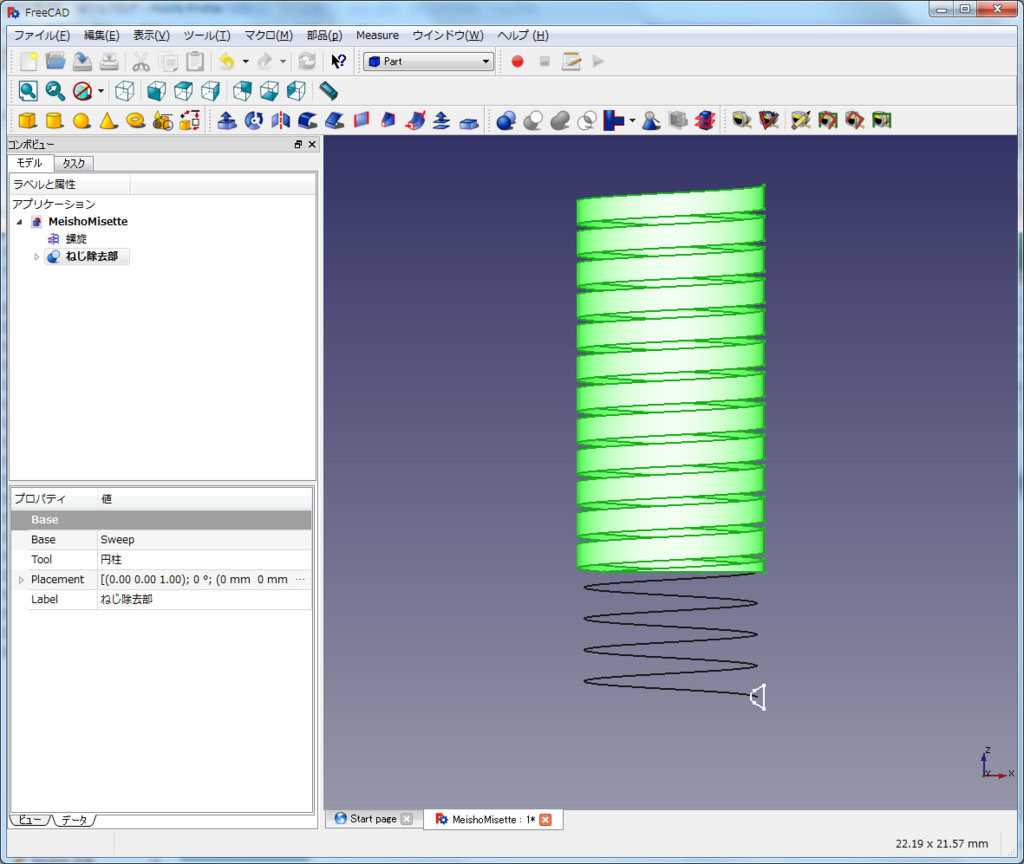The image size is (1024, 864).
Task: Revolve the selected shape
Action: pos(253,120)
